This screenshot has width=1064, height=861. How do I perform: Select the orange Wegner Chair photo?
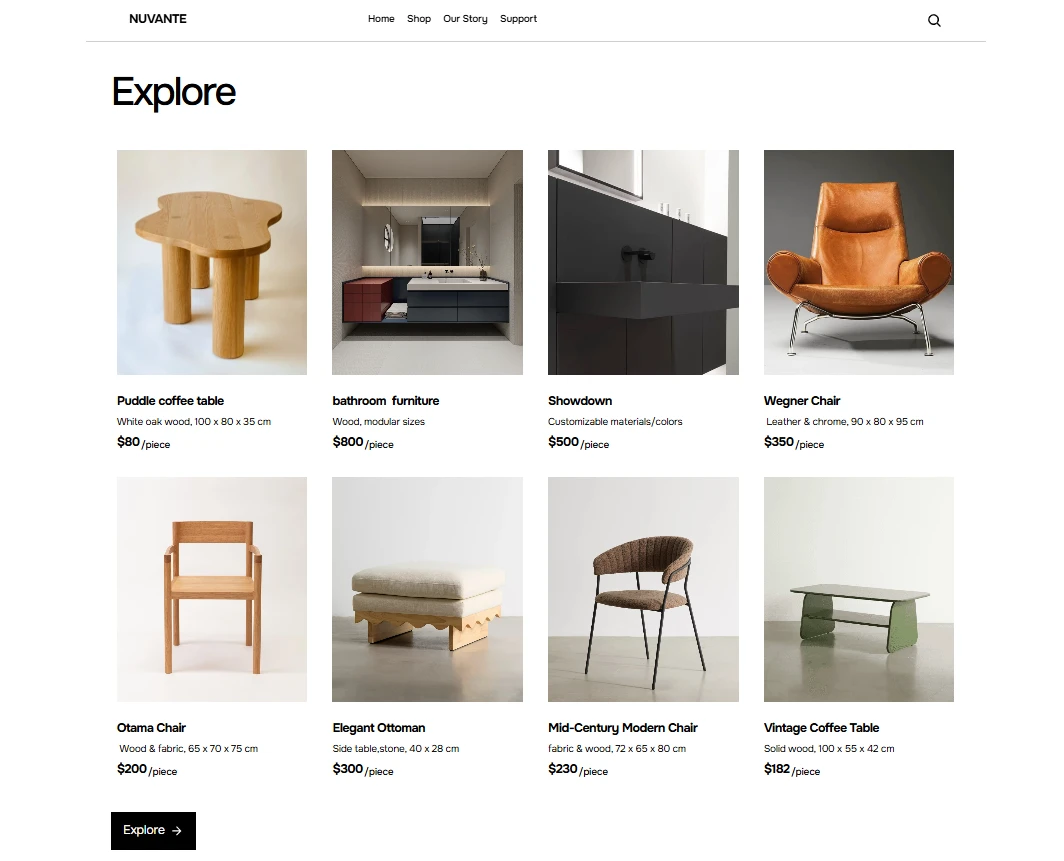pyautogui.click(x=858, y=263)
